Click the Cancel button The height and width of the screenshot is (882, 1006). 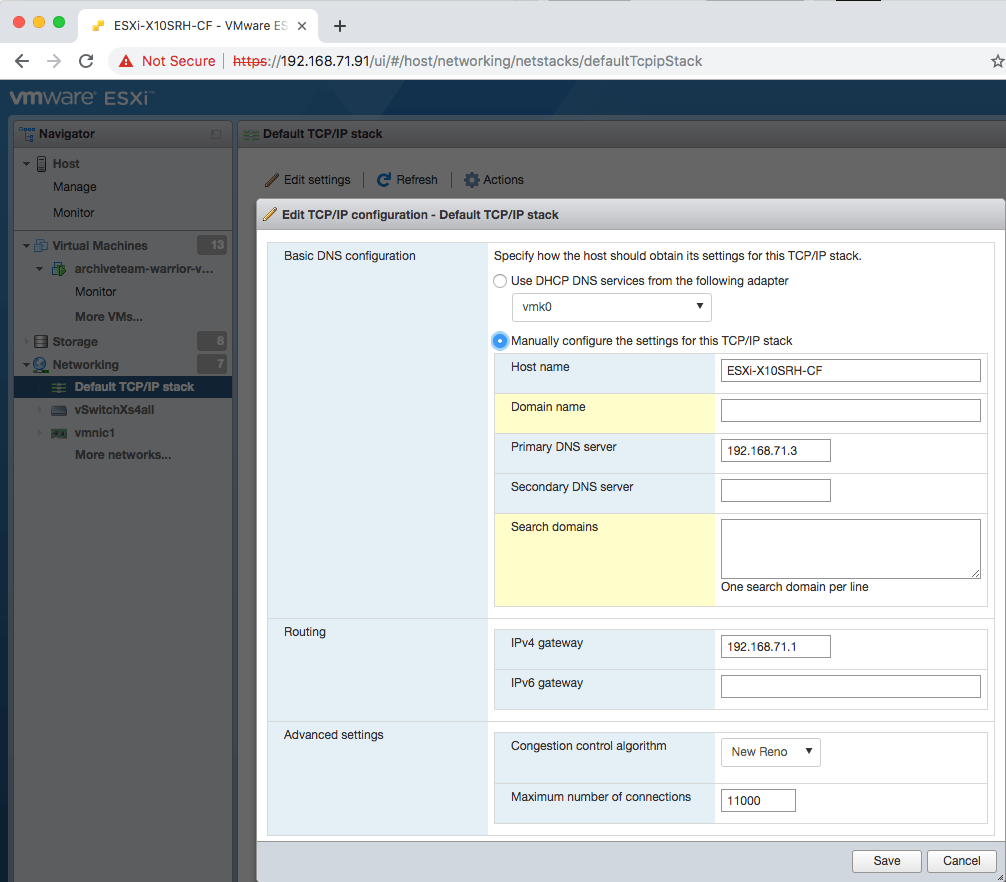pyautogui.click(x=961, y=861)
